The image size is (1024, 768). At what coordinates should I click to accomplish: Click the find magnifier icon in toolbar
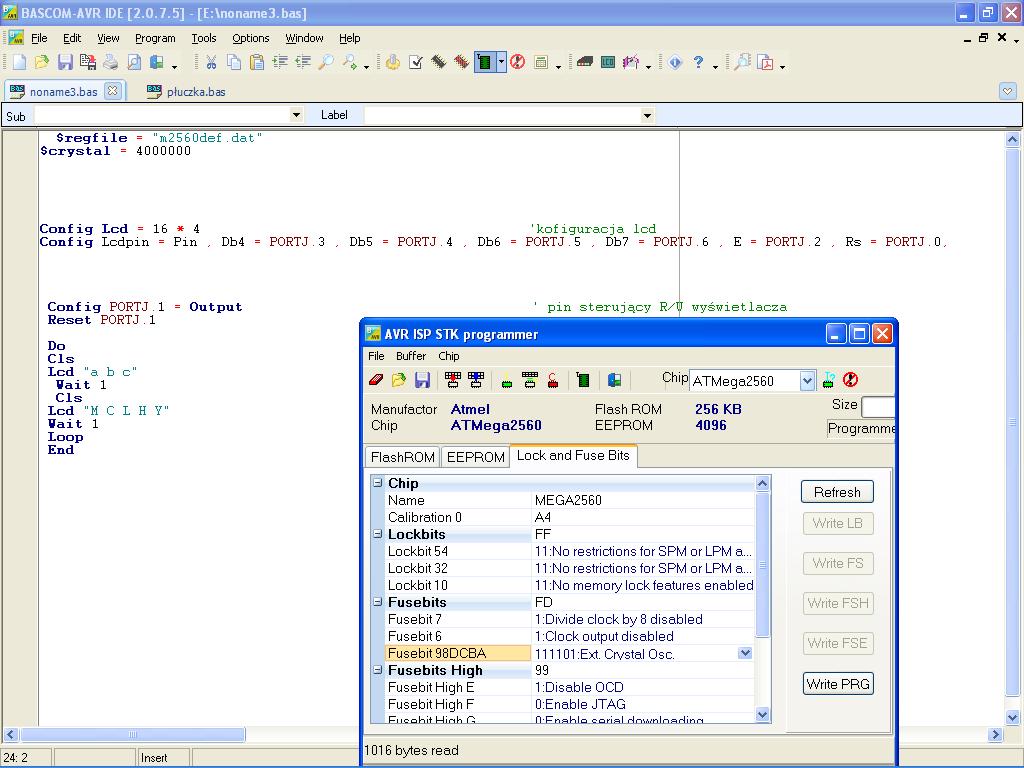(x=325, y=63)
